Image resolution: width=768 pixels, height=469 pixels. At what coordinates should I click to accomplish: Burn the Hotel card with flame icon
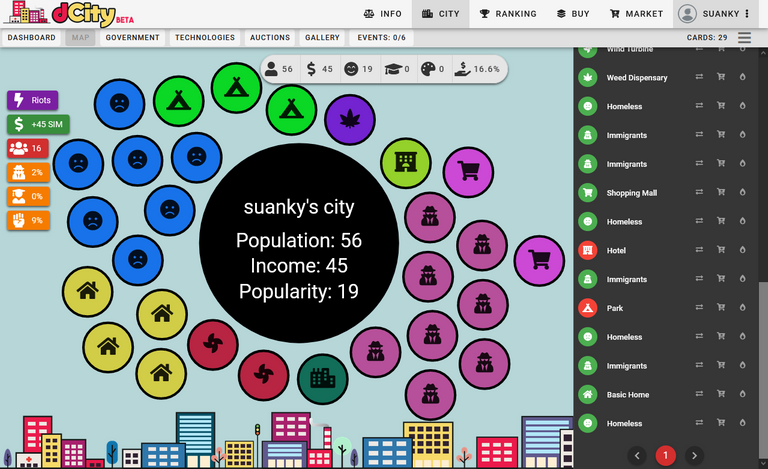(743, 250)
